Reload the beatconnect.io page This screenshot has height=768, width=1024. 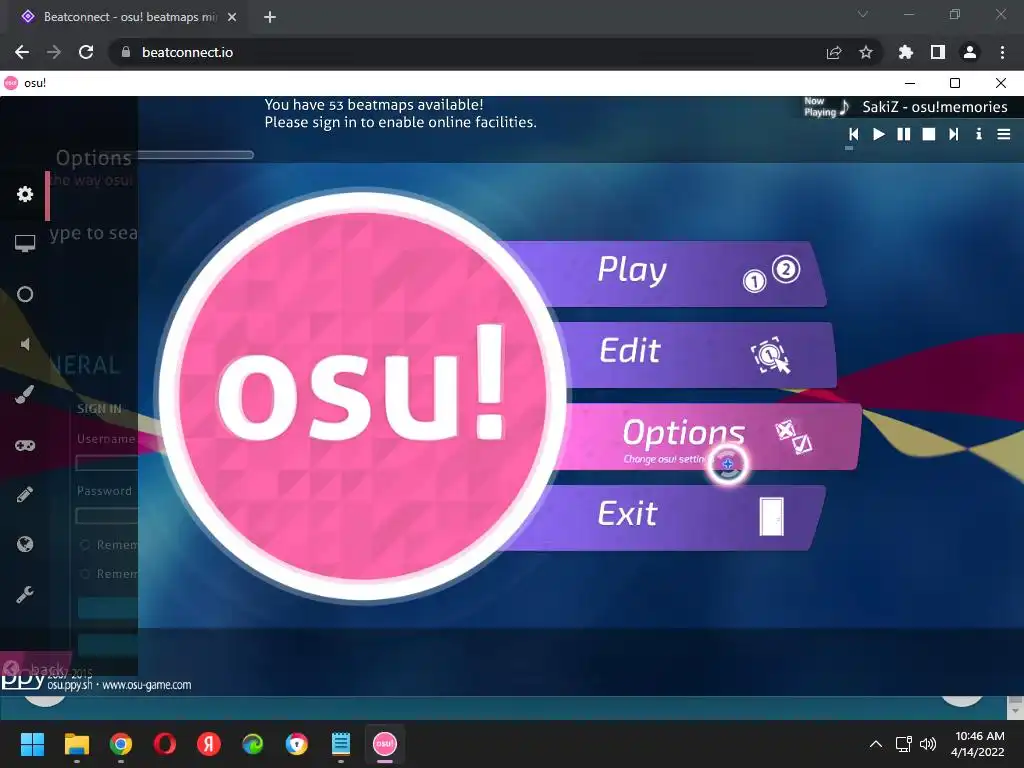tap(86, 52)
